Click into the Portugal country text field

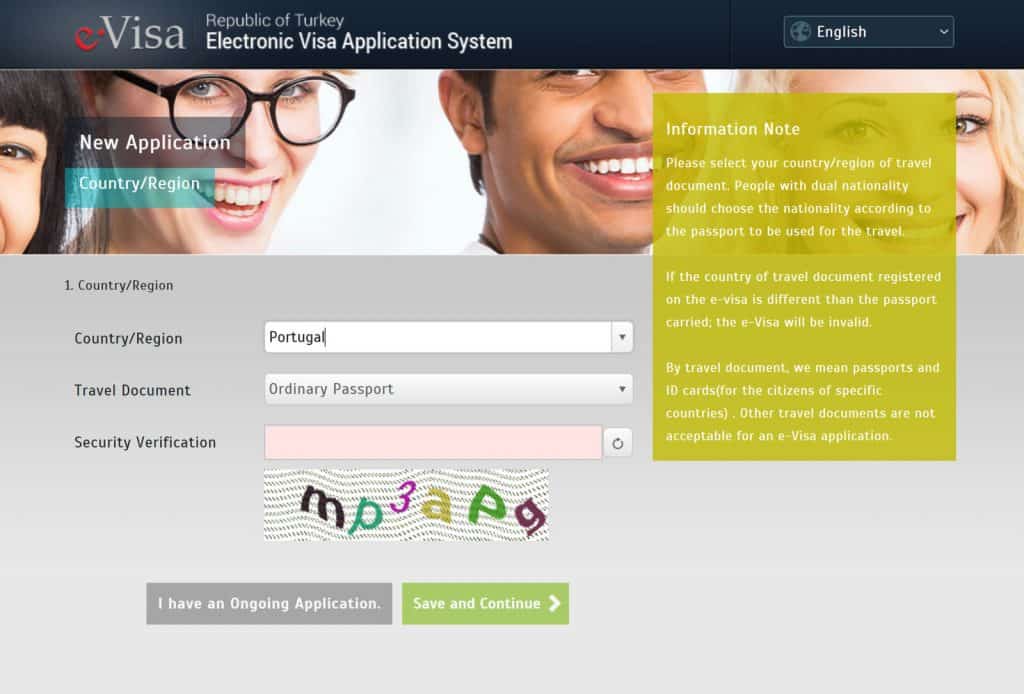[x=437, y=338]
